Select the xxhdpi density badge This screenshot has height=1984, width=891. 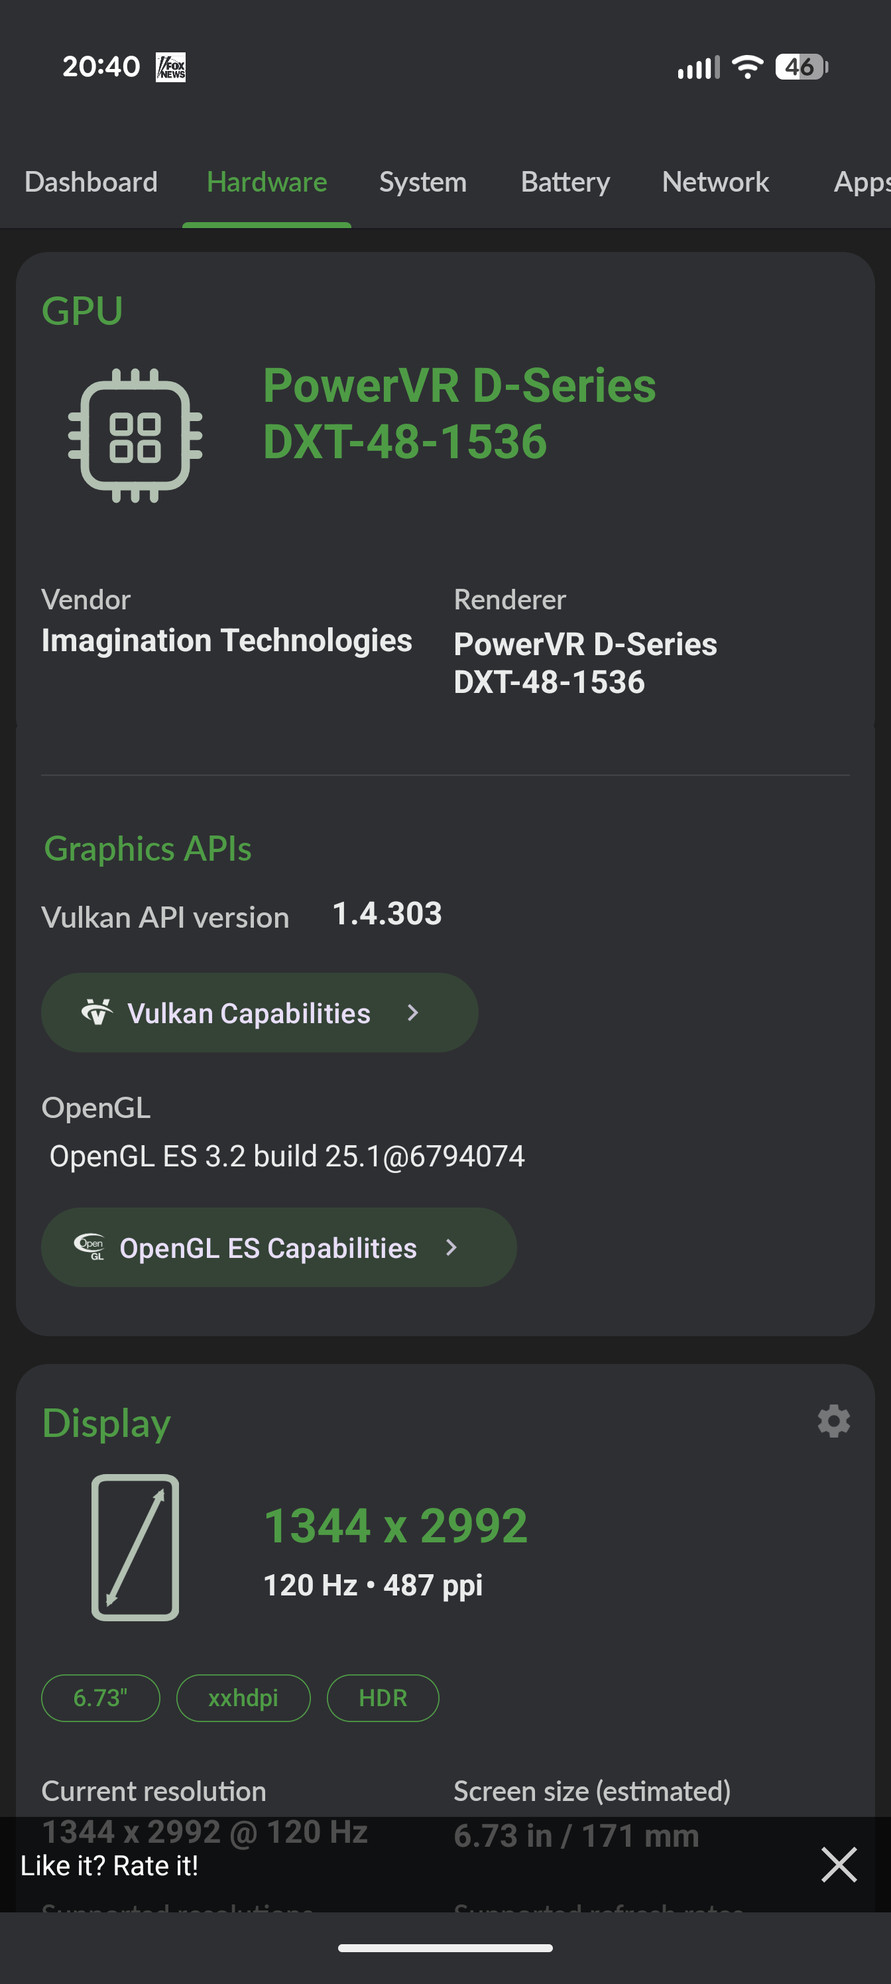pyautogui.click(x=243, y=1697)
